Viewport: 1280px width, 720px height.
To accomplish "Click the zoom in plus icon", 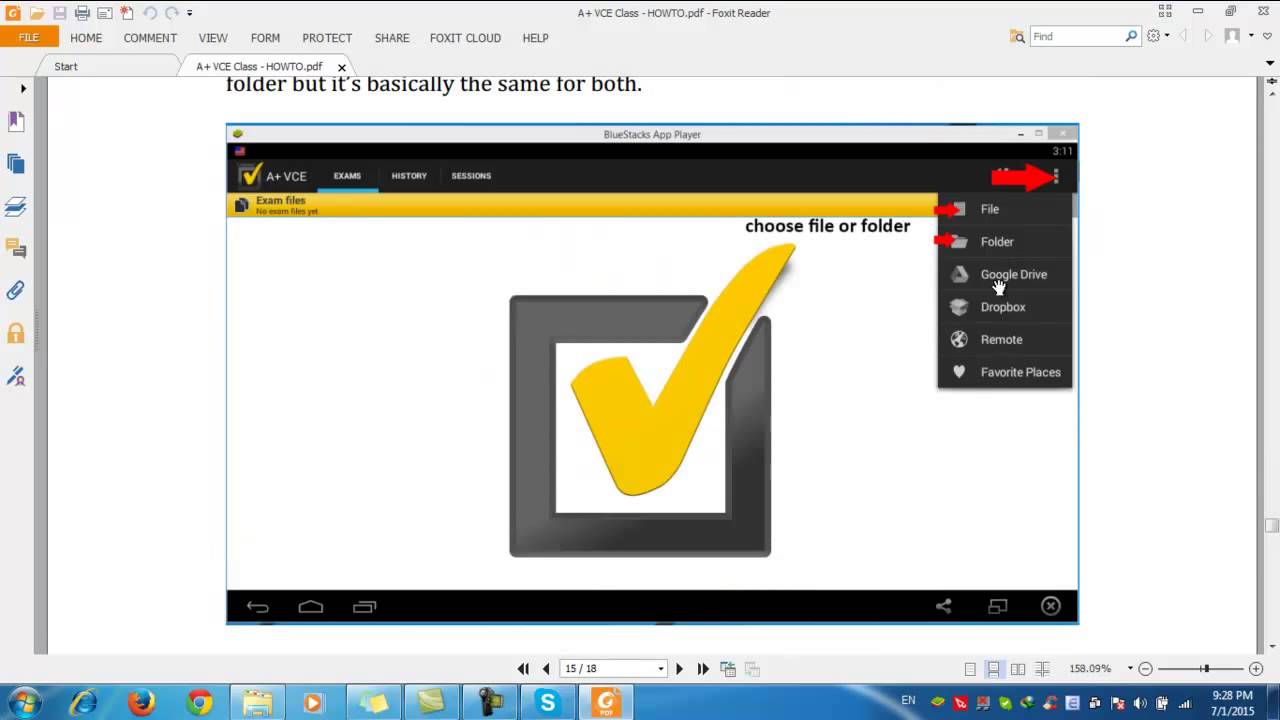I will click(1257, 668).
